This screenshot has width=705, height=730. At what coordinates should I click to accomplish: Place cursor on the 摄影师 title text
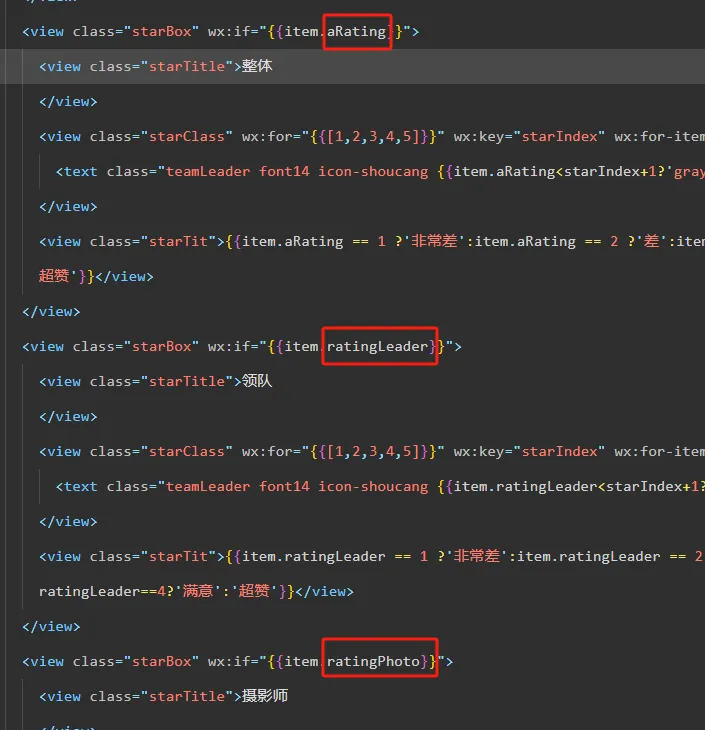tap(265, 696)
